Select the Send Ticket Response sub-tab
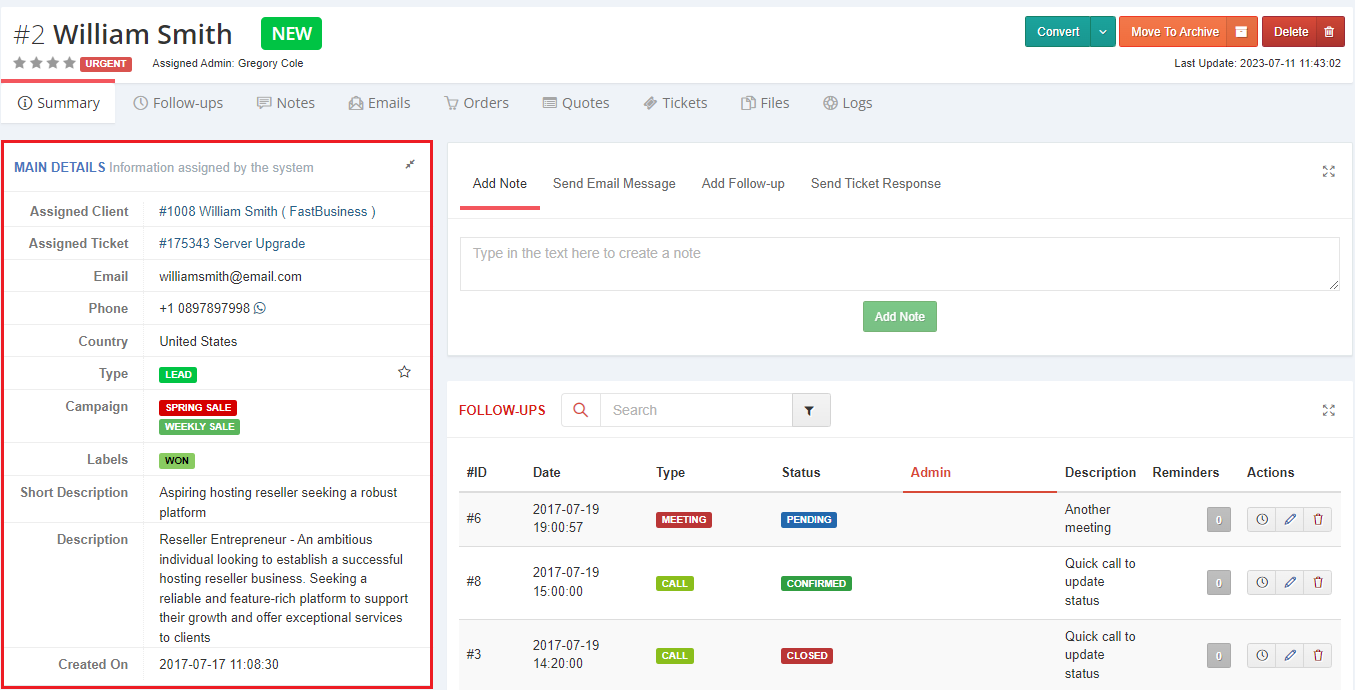1355x690 pixels. (x=876, y=184)
